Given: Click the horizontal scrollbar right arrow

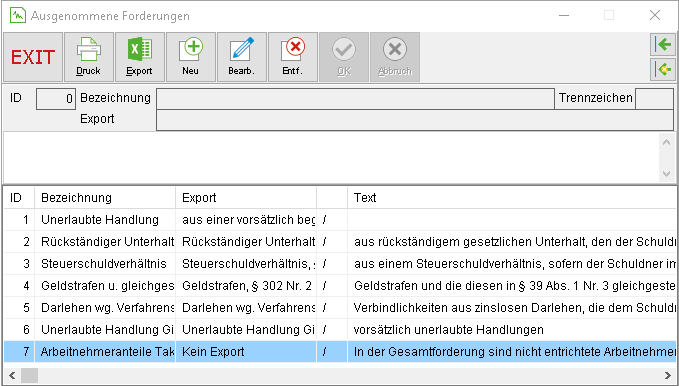Looking at the screenshot, I should [x=668, y=375].
